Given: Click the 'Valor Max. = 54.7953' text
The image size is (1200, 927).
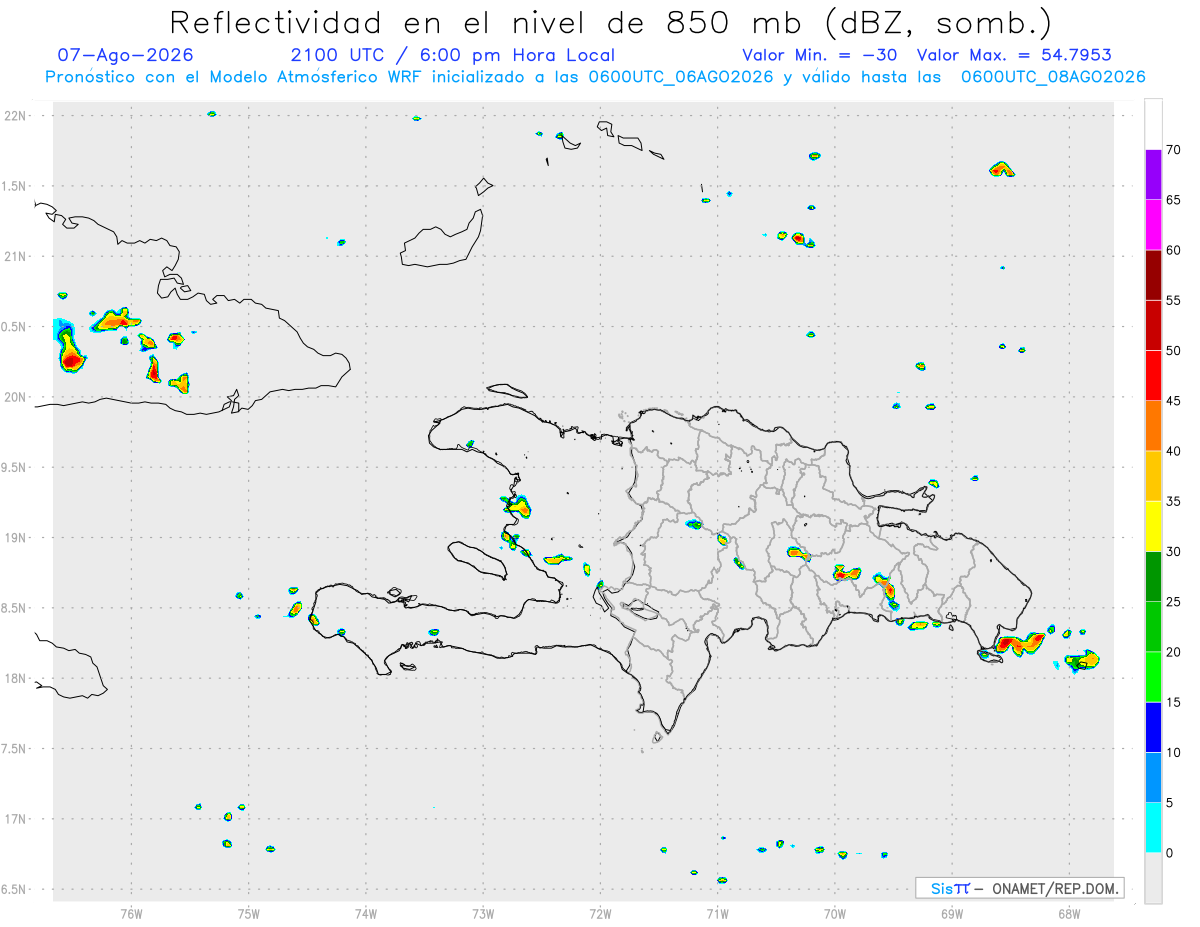Looking at the screenshot, I should click(x=1014, y=55).
